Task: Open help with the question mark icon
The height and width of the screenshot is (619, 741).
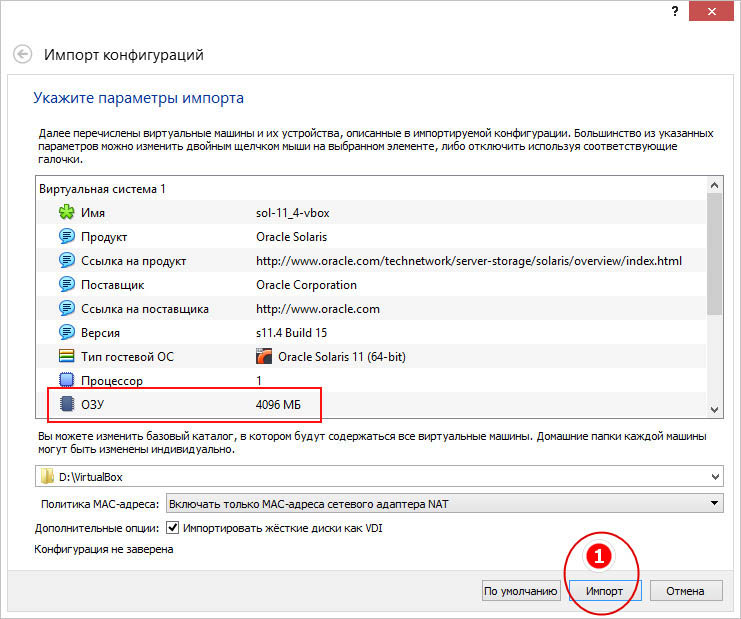Action: pos(675,11)
